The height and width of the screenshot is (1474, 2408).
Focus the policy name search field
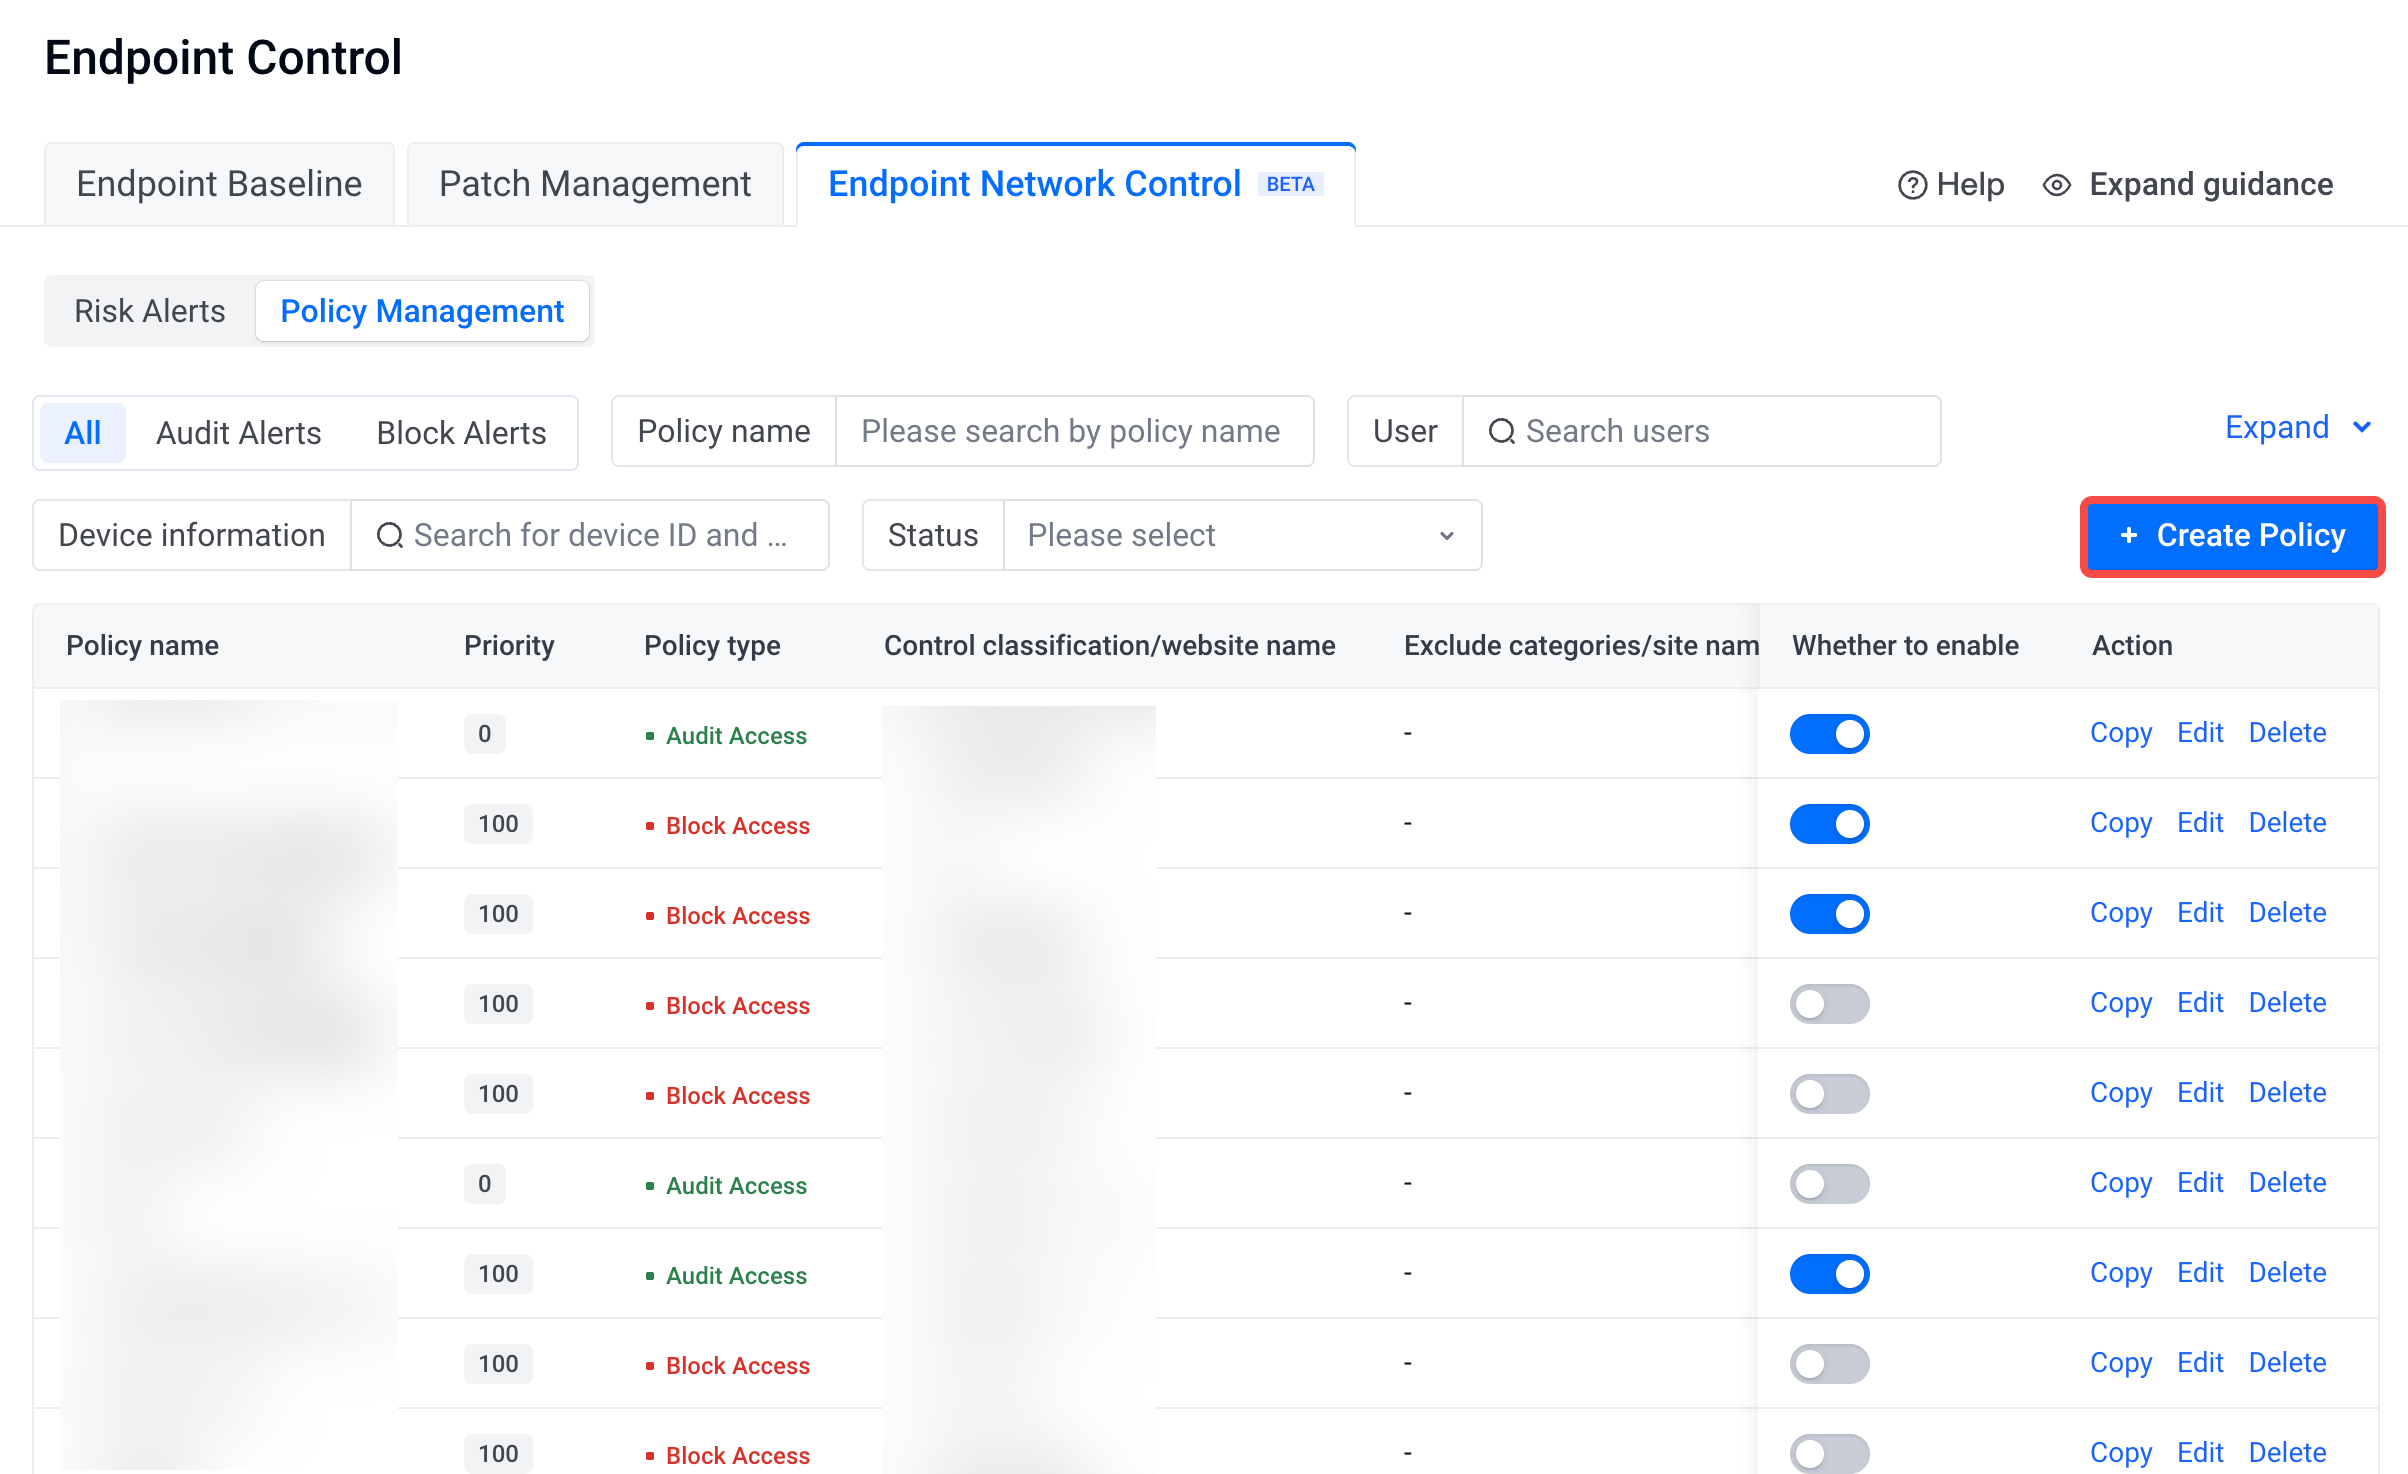pos(1073,431)
